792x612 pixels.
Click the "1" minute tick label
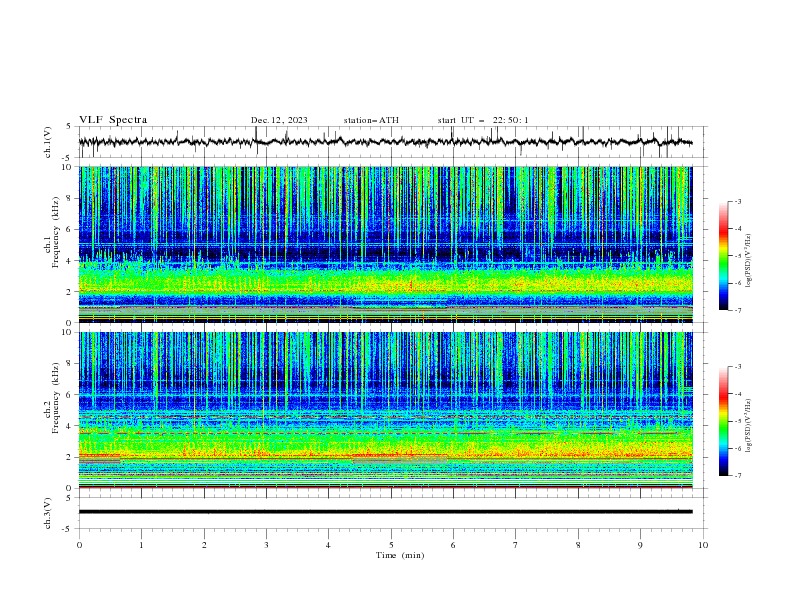tap(141, 545)
